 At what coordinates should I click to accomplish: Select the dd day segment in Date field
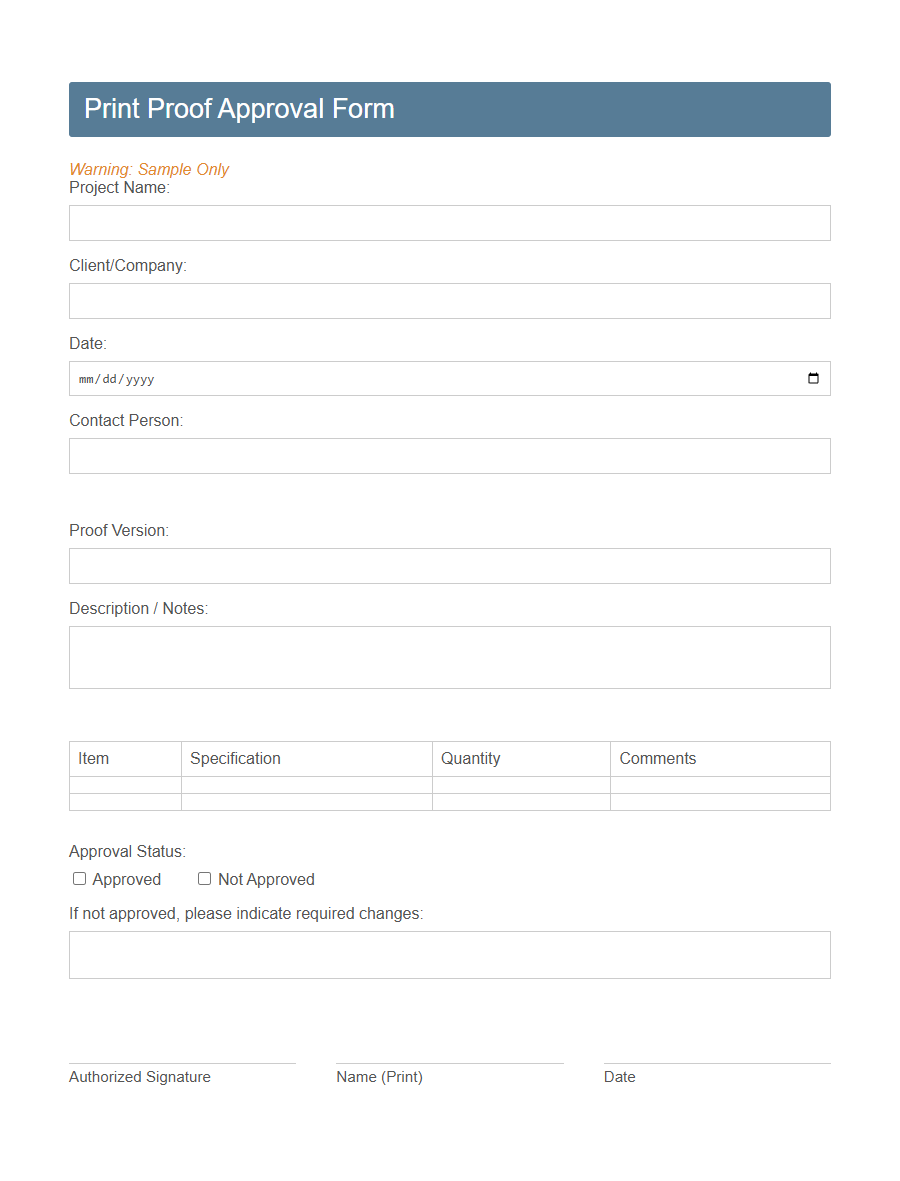tap(109, 378)
